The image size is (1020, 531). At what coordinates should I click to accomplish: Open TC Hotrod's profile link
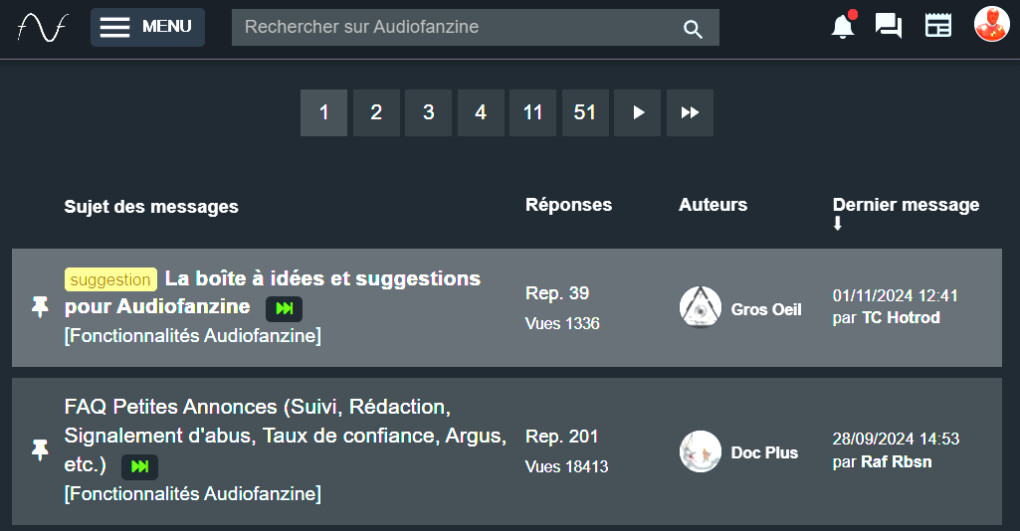[901, 318]
